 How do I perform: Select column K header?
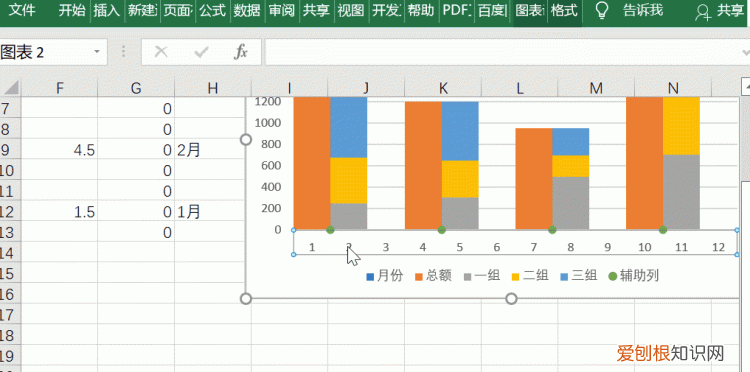443,88
